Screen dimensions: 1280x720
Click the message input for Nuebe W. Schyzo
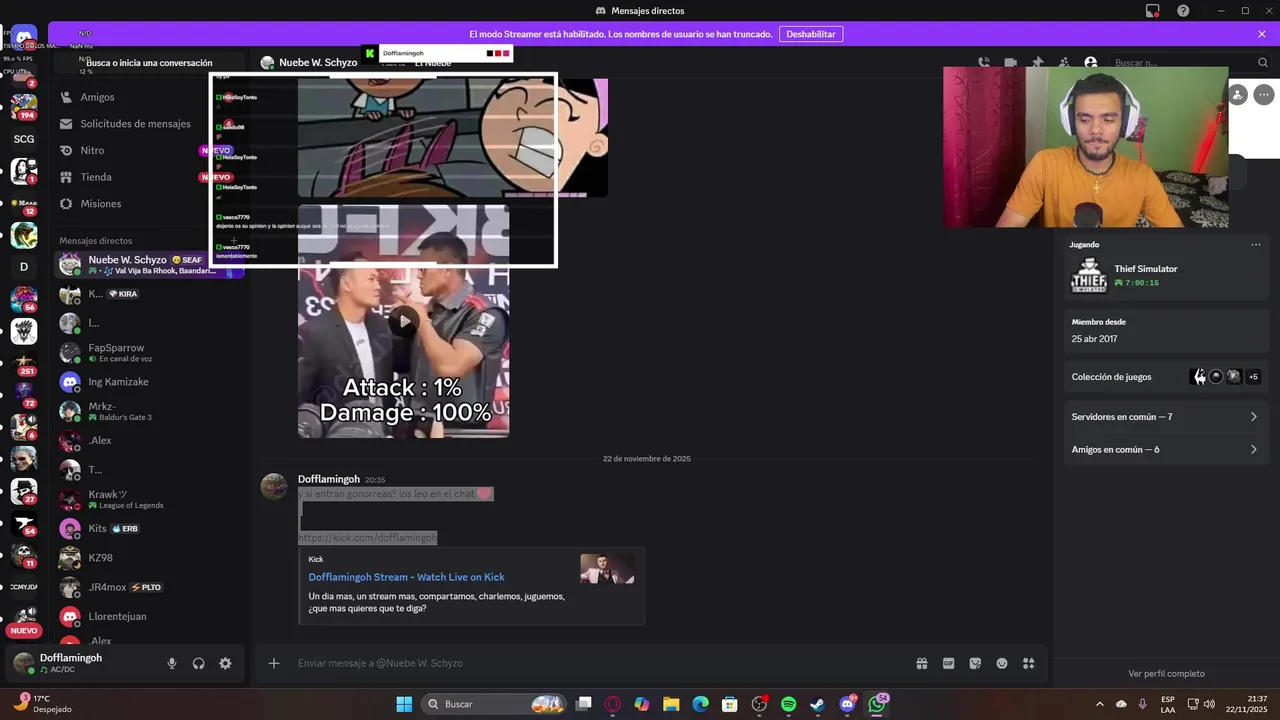coord(600,663)
